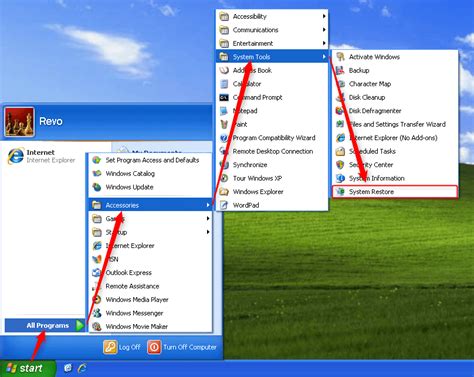The image size is (474, 377).
Task: Open the Command Prompt icon
Action: pyautogui.click(x=224, y=97)
